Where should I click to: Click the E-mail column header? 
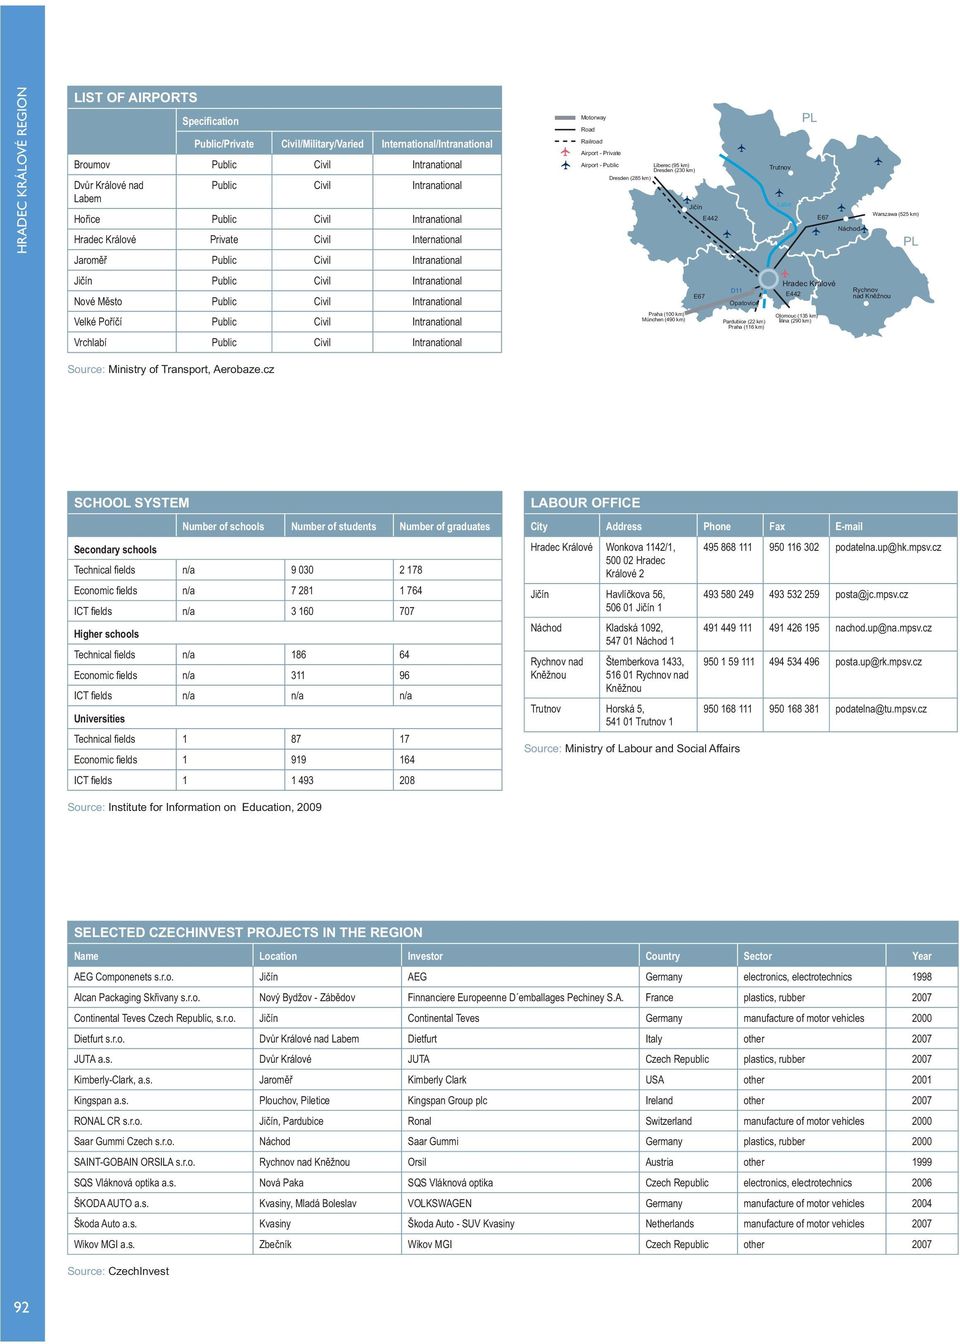(849, 527)
